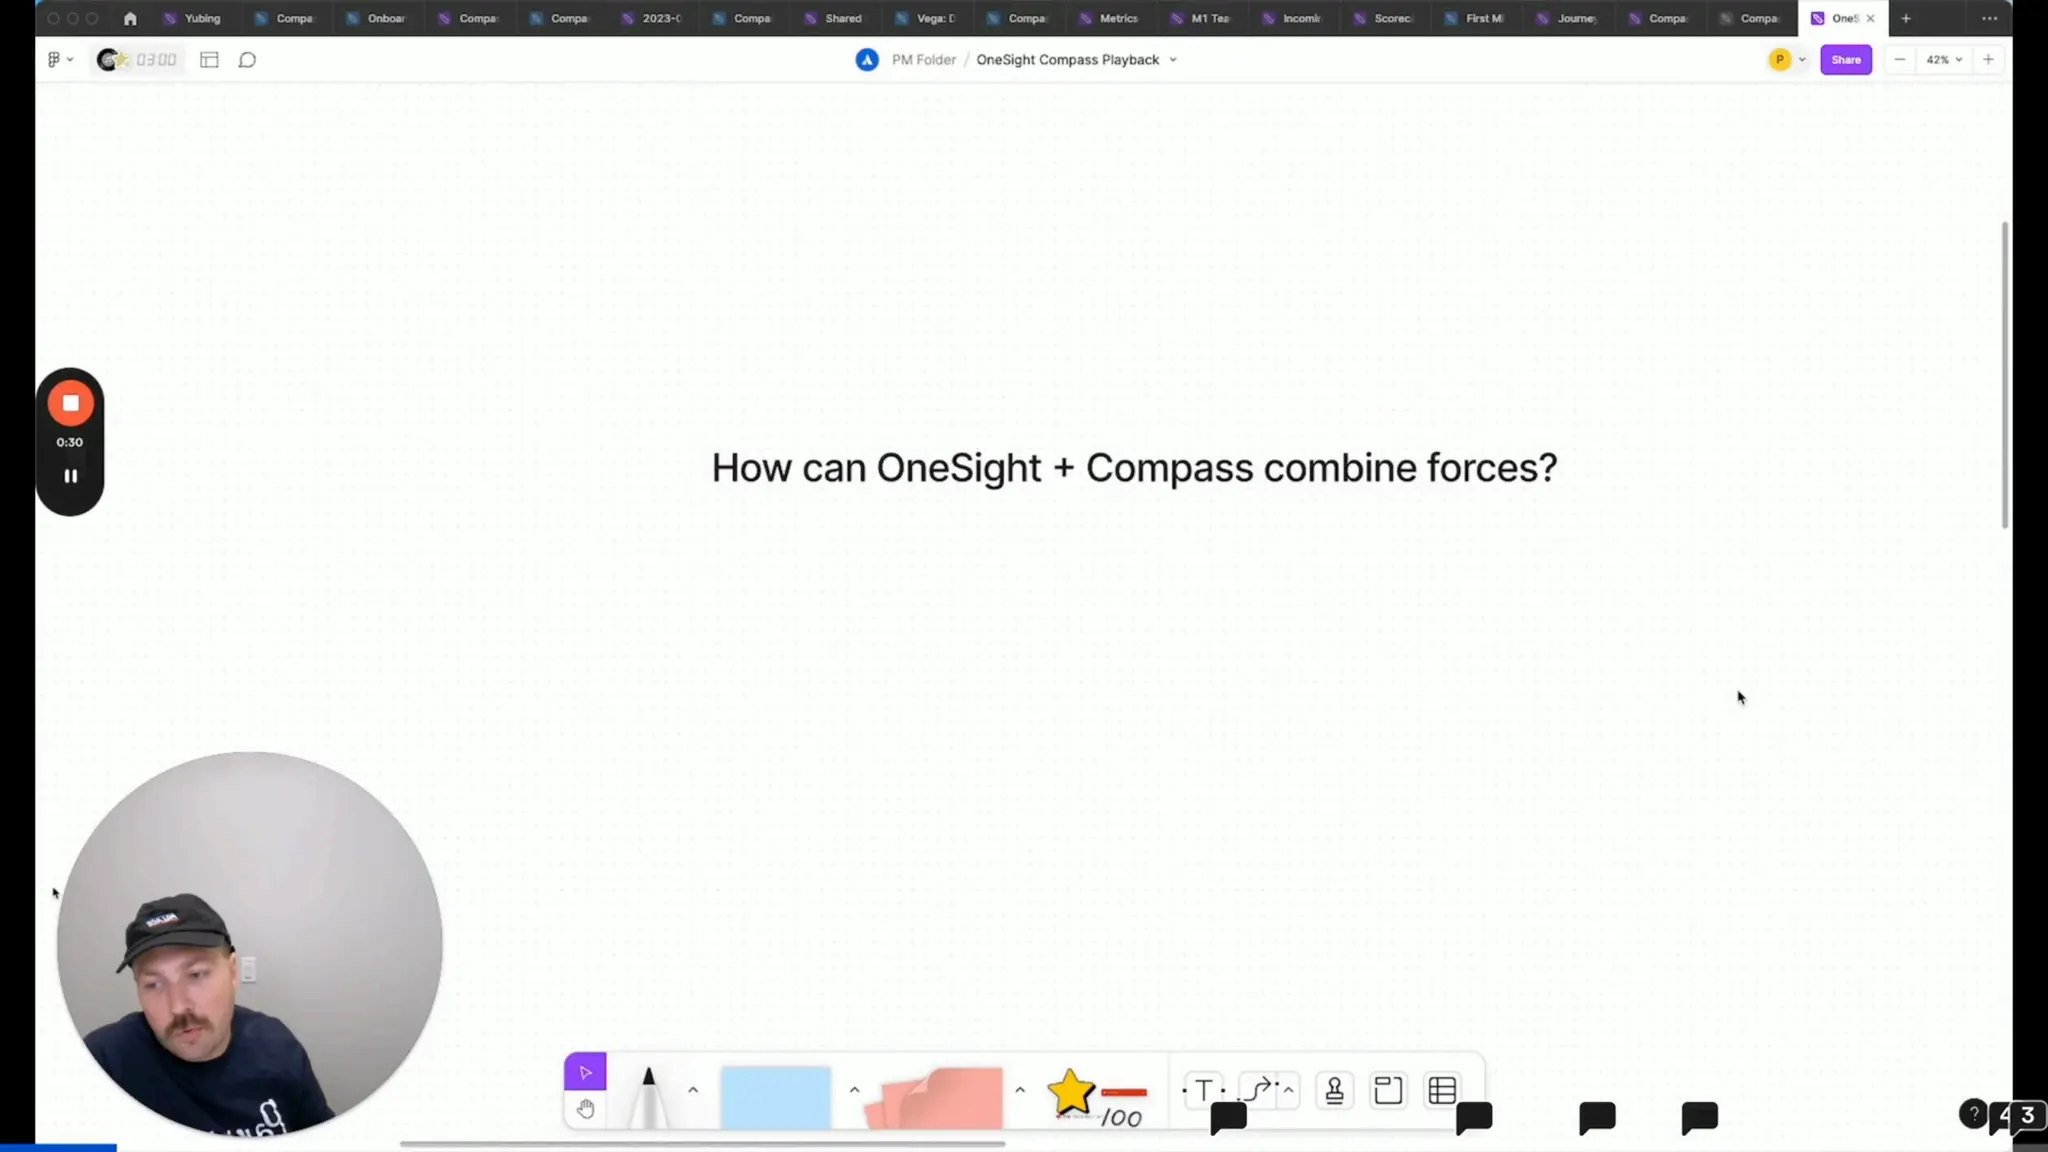Select the Section tool

point(1388,1090)
